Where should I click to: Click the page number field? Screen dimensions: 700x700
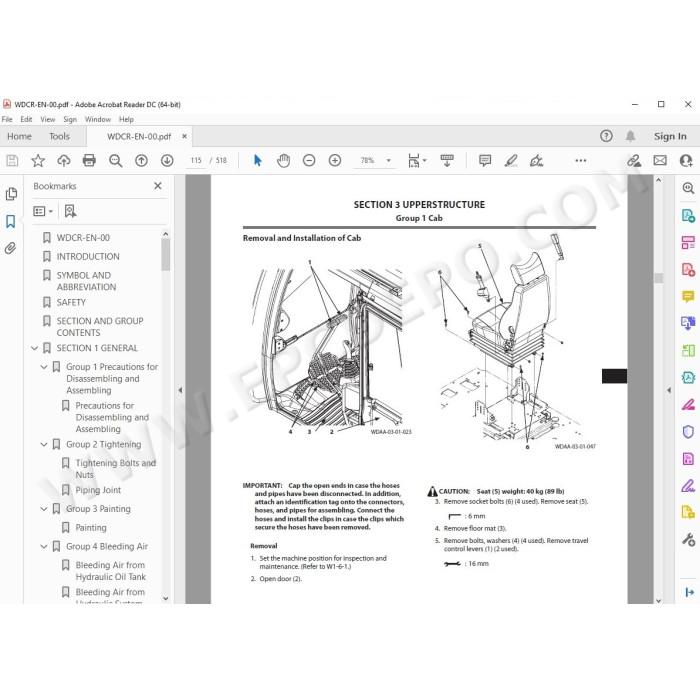[196, 160]
